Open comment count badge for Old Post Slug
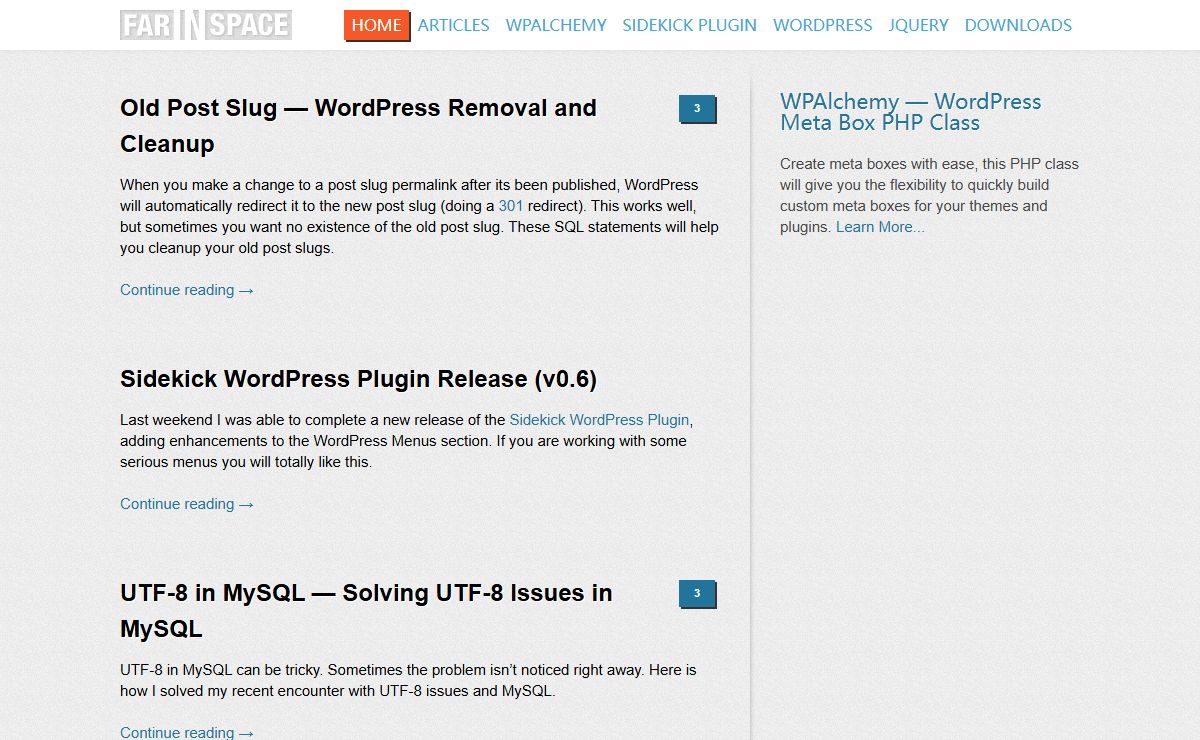 tap(697, 109)
